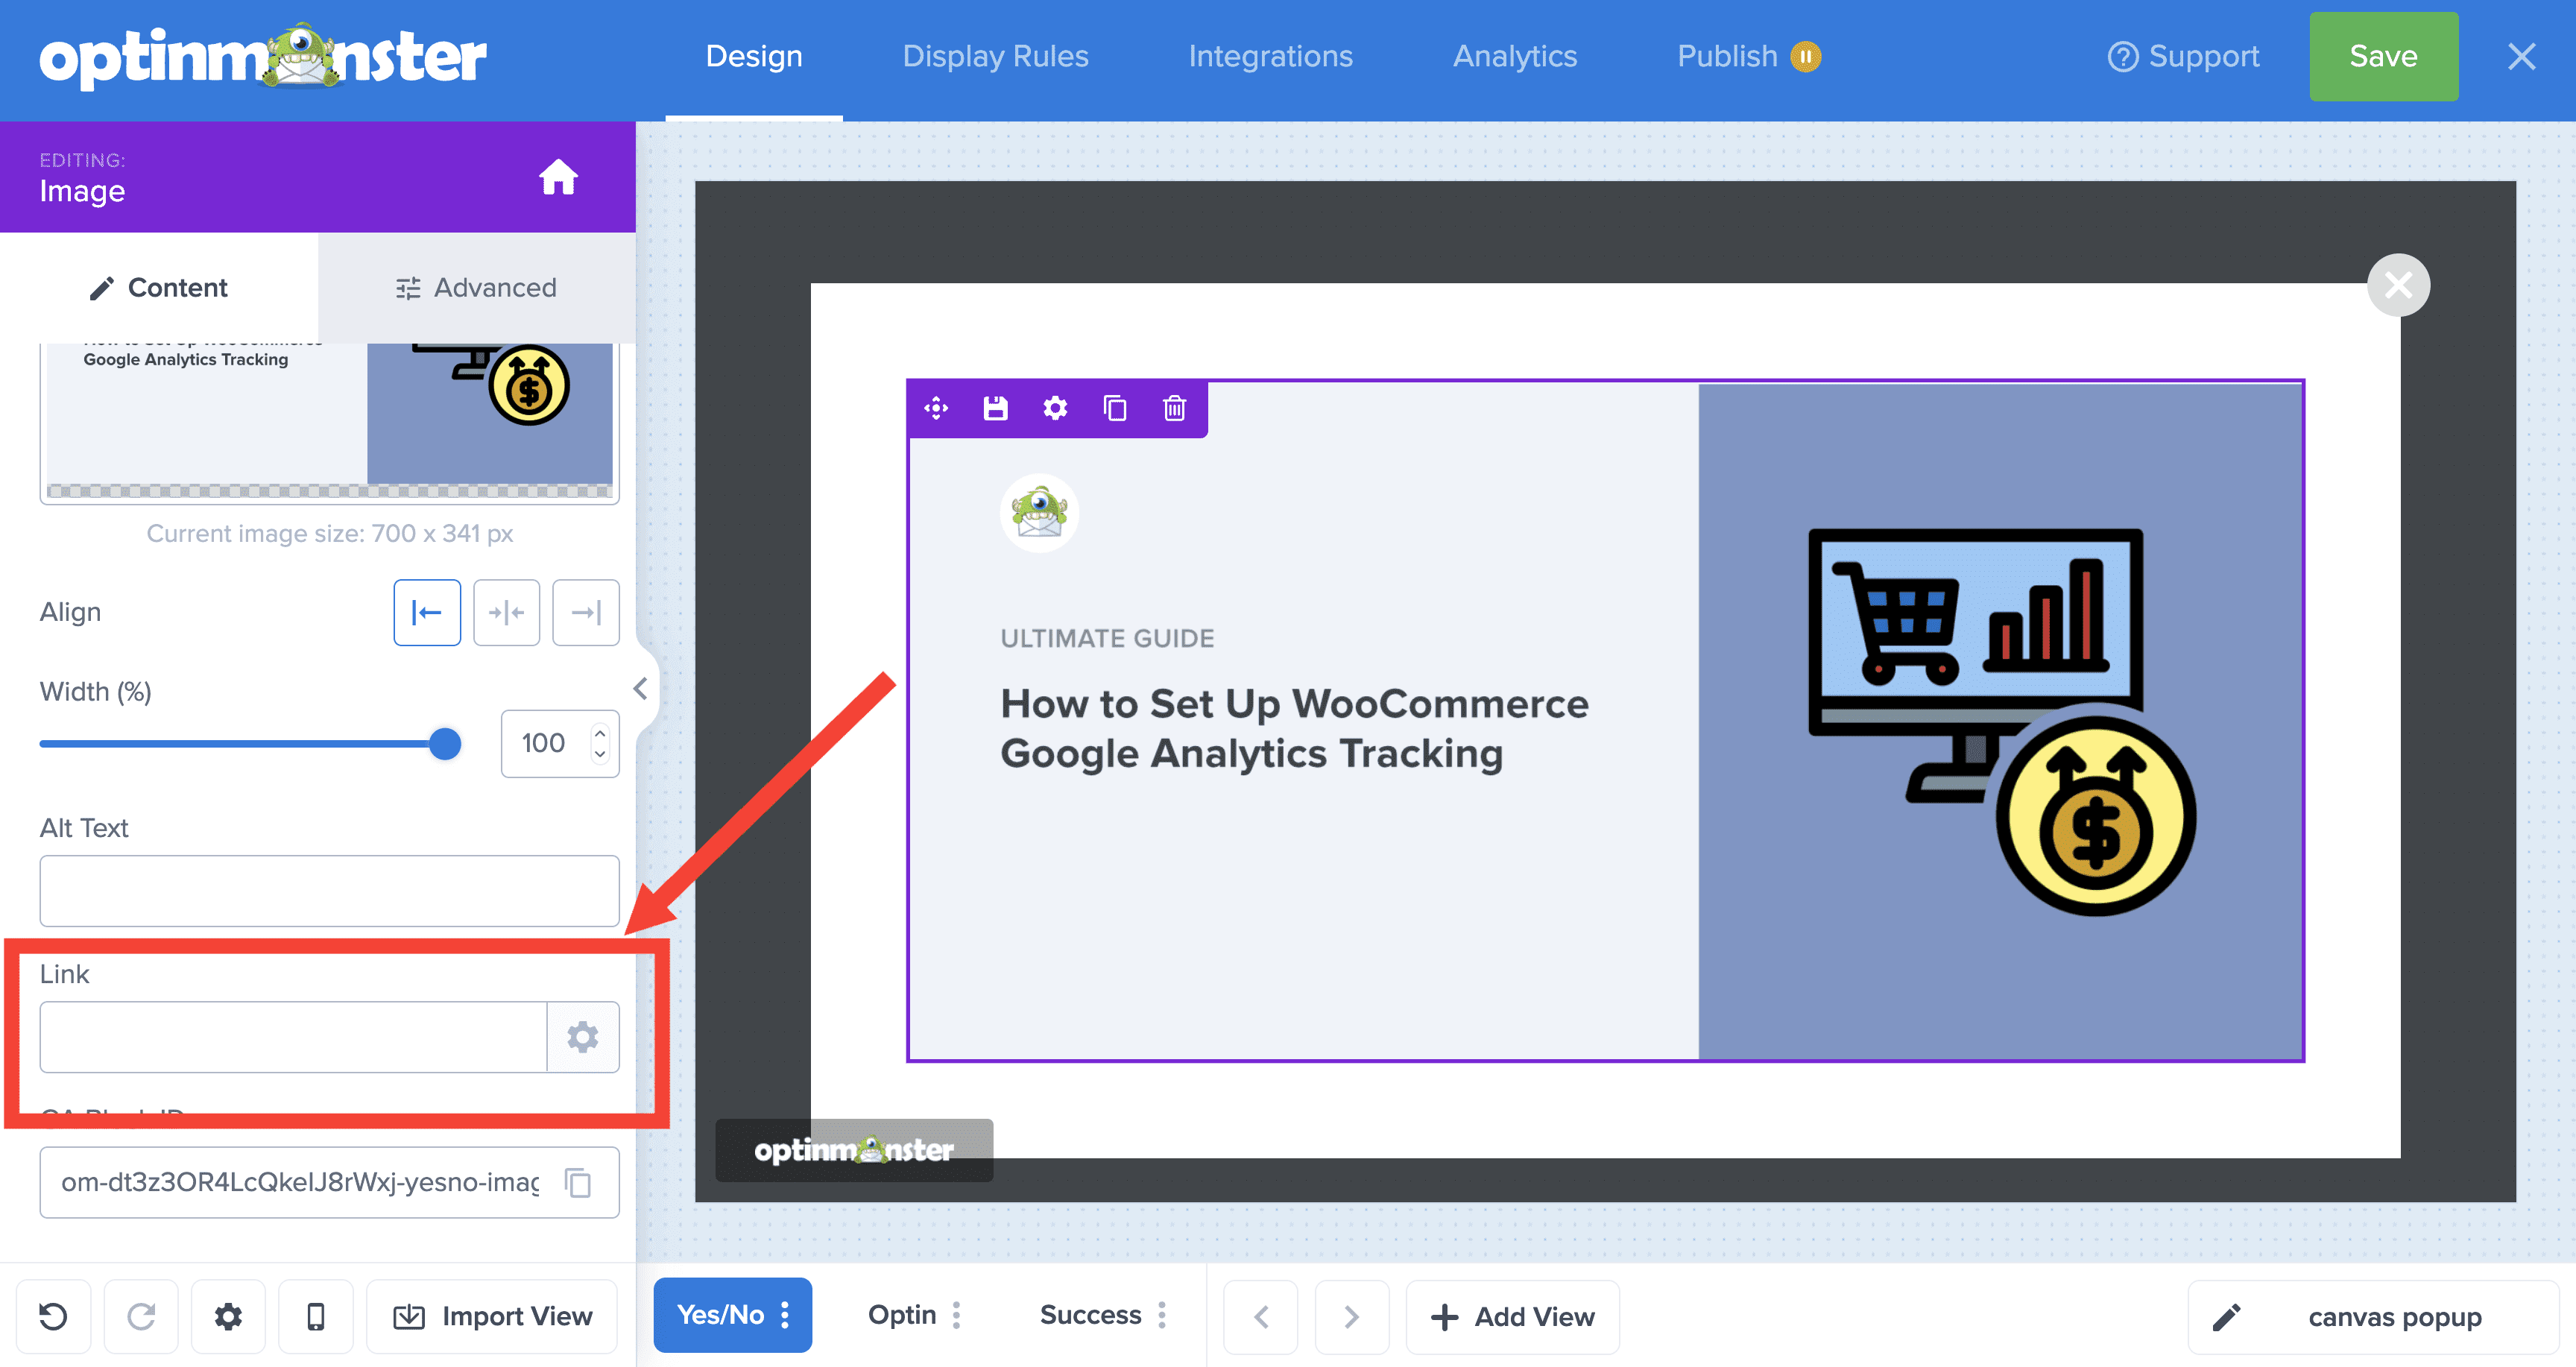Image resolution: width=2576 pixels, height=1367 pixels.
Task: Collapse the sidebar with chevron handle
Action: click(641, 689)
